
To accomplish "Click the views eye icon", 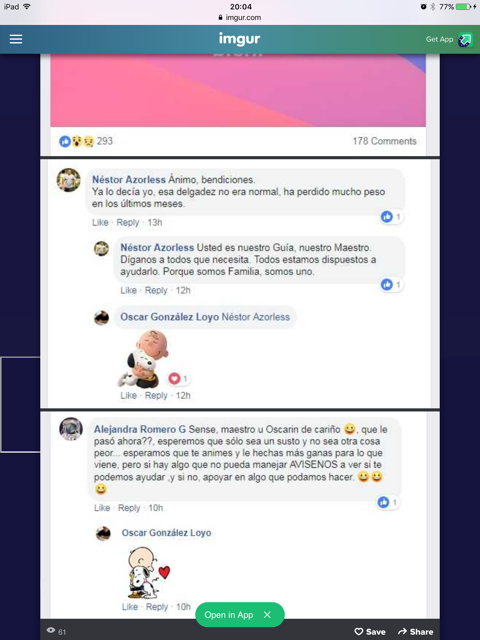I will pyautogui.click(x=51, y=631).
